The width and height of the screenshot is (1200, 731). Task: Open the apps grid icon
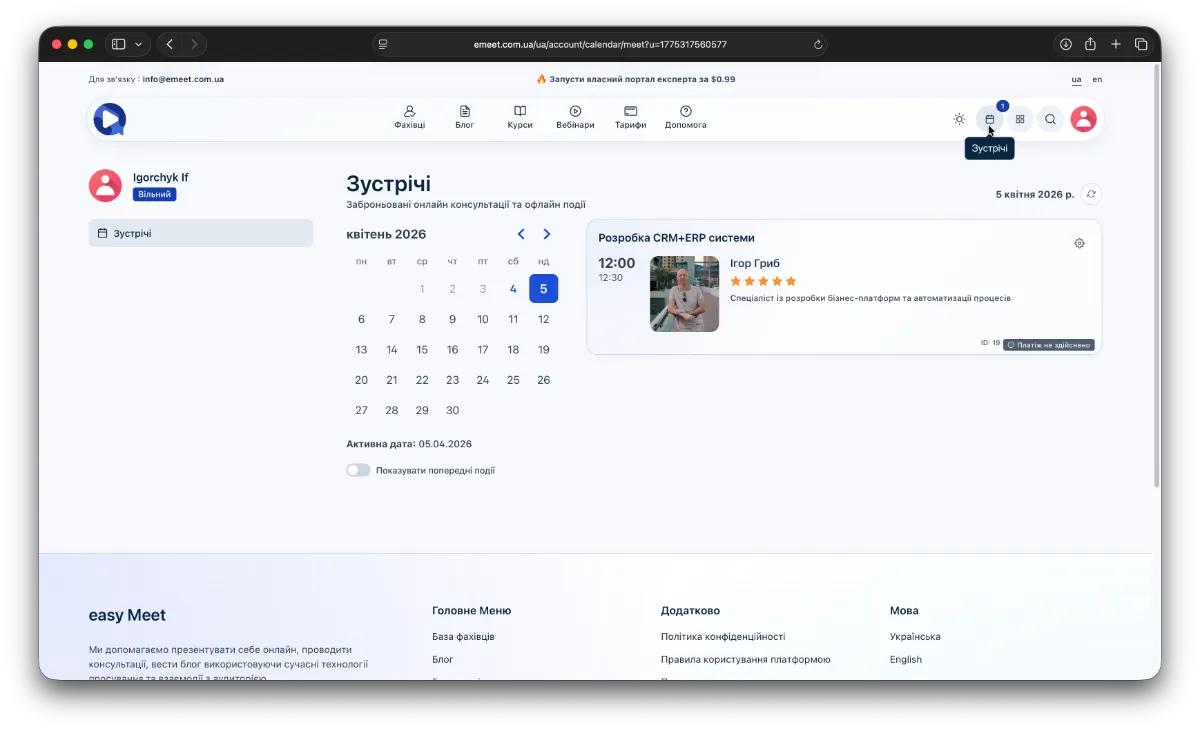click(1020, 119)
